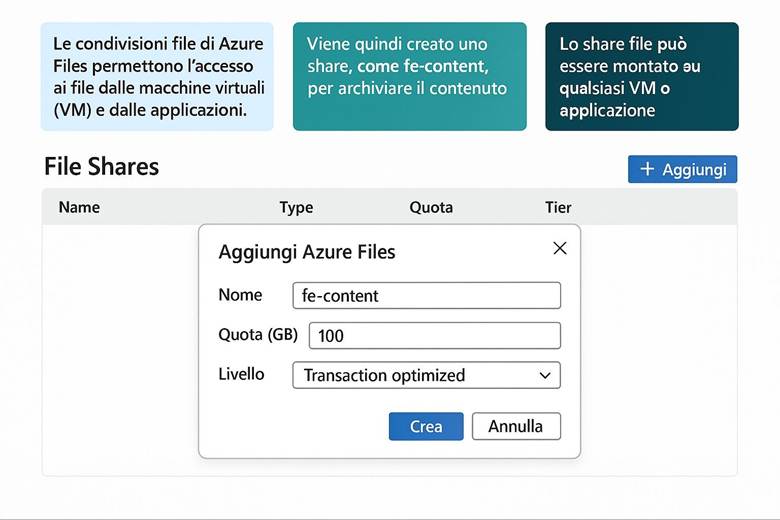Open the dark card about mounting share
This screenshot has height=520, width=780.
coord(641,77)
